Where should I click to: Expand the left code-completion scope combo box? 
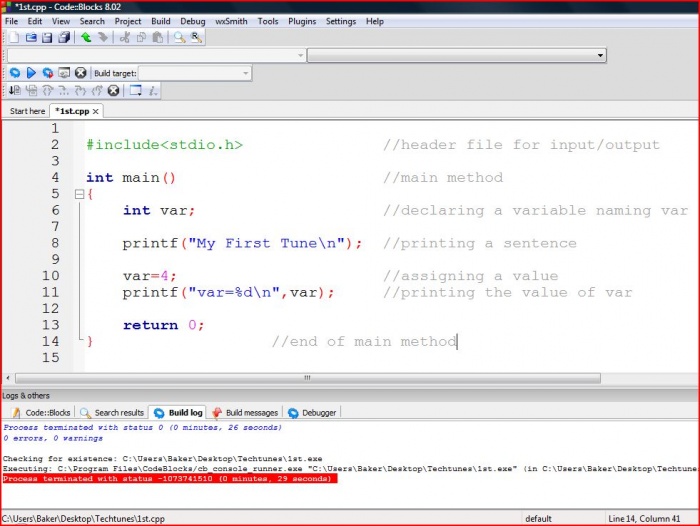pos(300,55)
